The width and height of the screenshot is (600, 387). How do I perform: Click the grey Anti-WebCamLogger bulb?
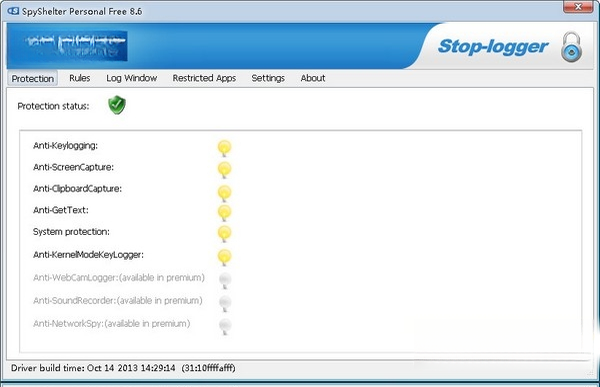click(x=225, y=280)
